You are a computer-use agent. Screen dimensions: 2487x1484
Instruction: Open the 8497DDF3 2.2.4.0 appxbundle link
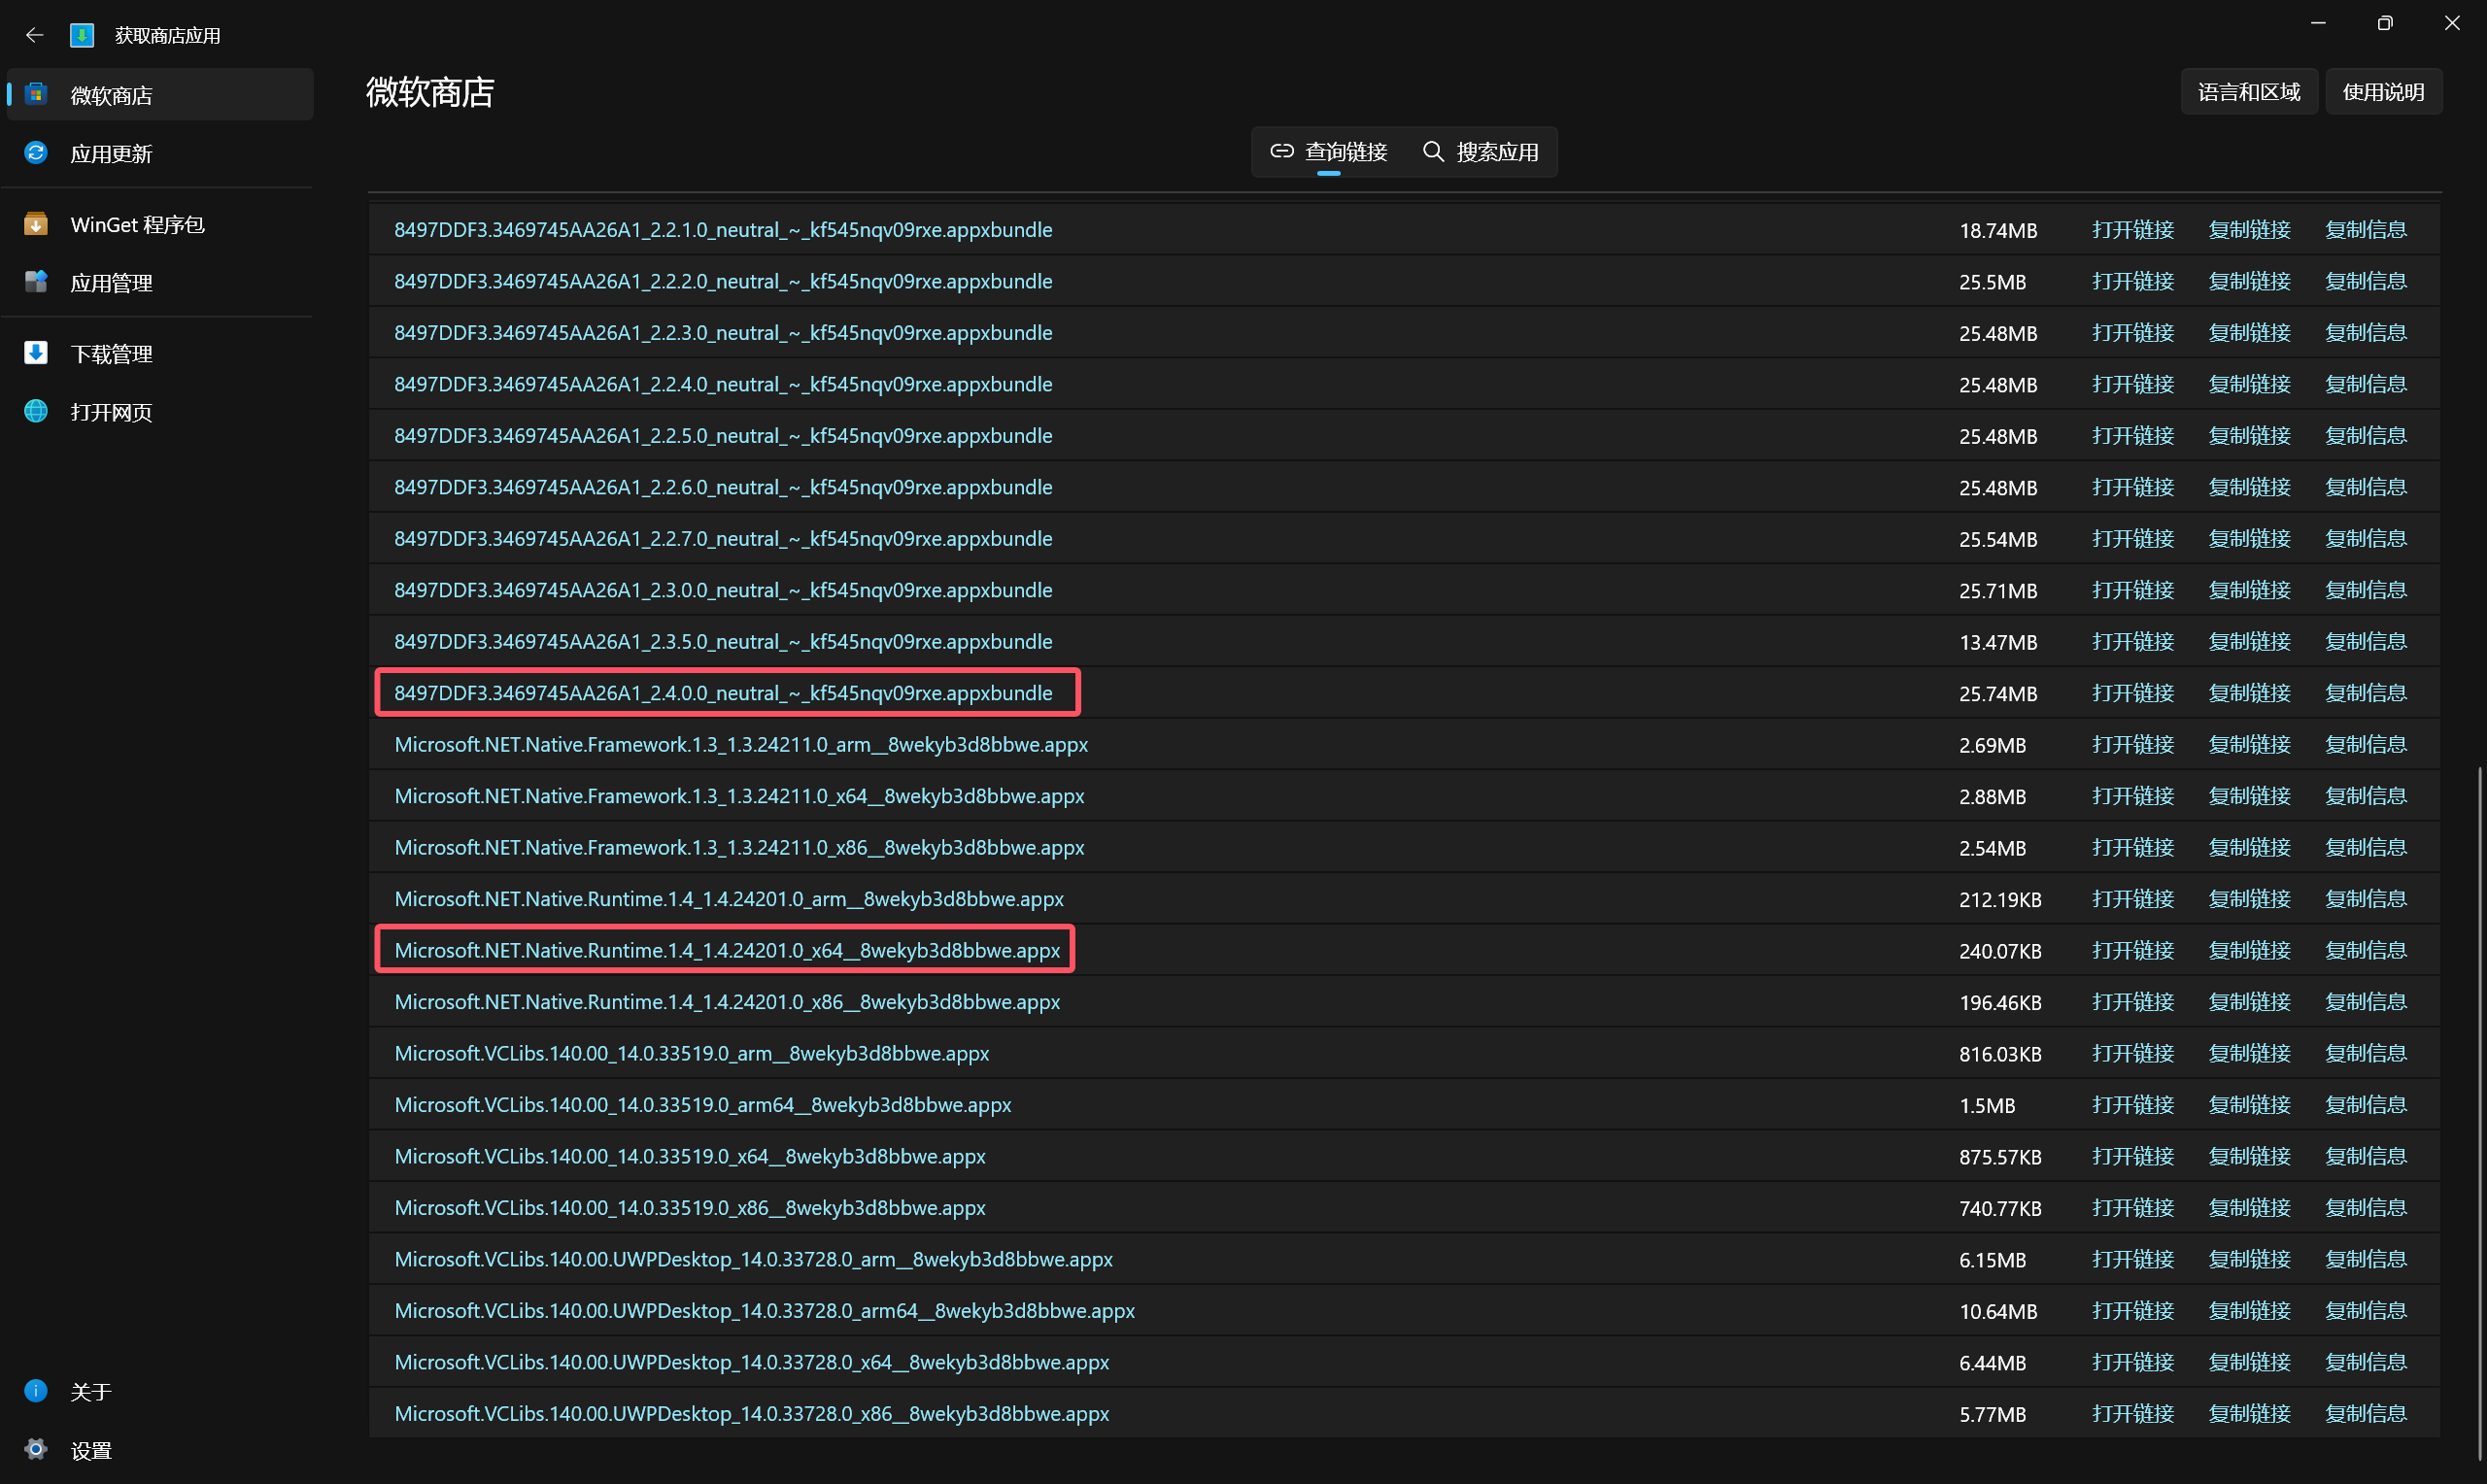pyautogui.click(x=723, y=384)
